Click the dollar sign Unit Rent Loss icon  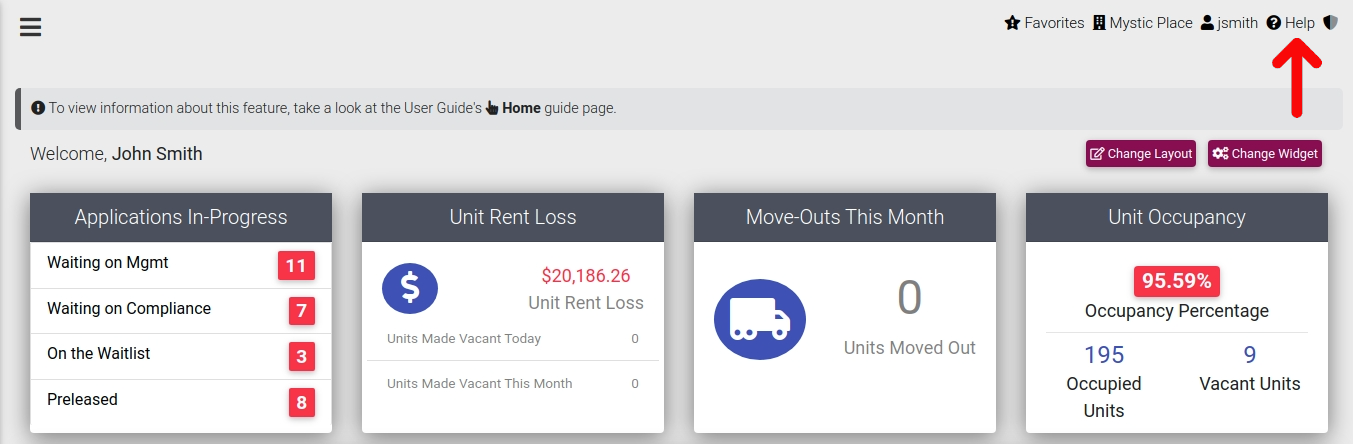coord(410,288)
